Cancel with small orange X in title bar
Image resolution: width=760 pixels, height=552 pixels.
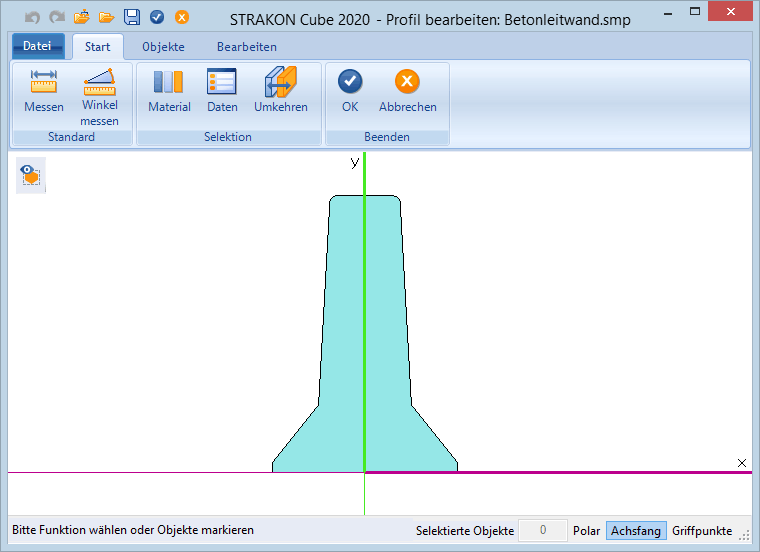182,17
